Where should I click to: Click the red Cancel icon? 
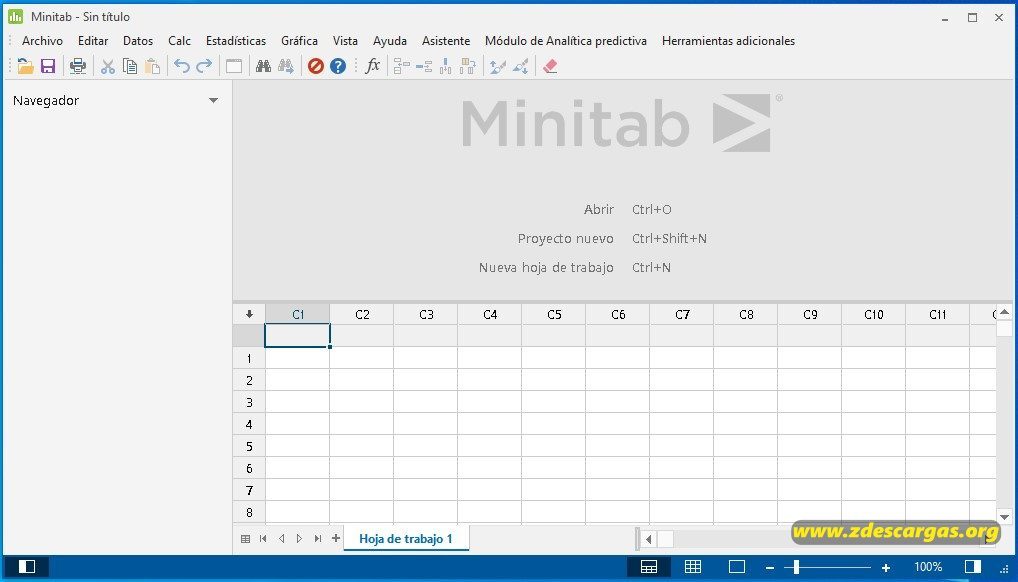pyautogui.click(x=316, y=66)
